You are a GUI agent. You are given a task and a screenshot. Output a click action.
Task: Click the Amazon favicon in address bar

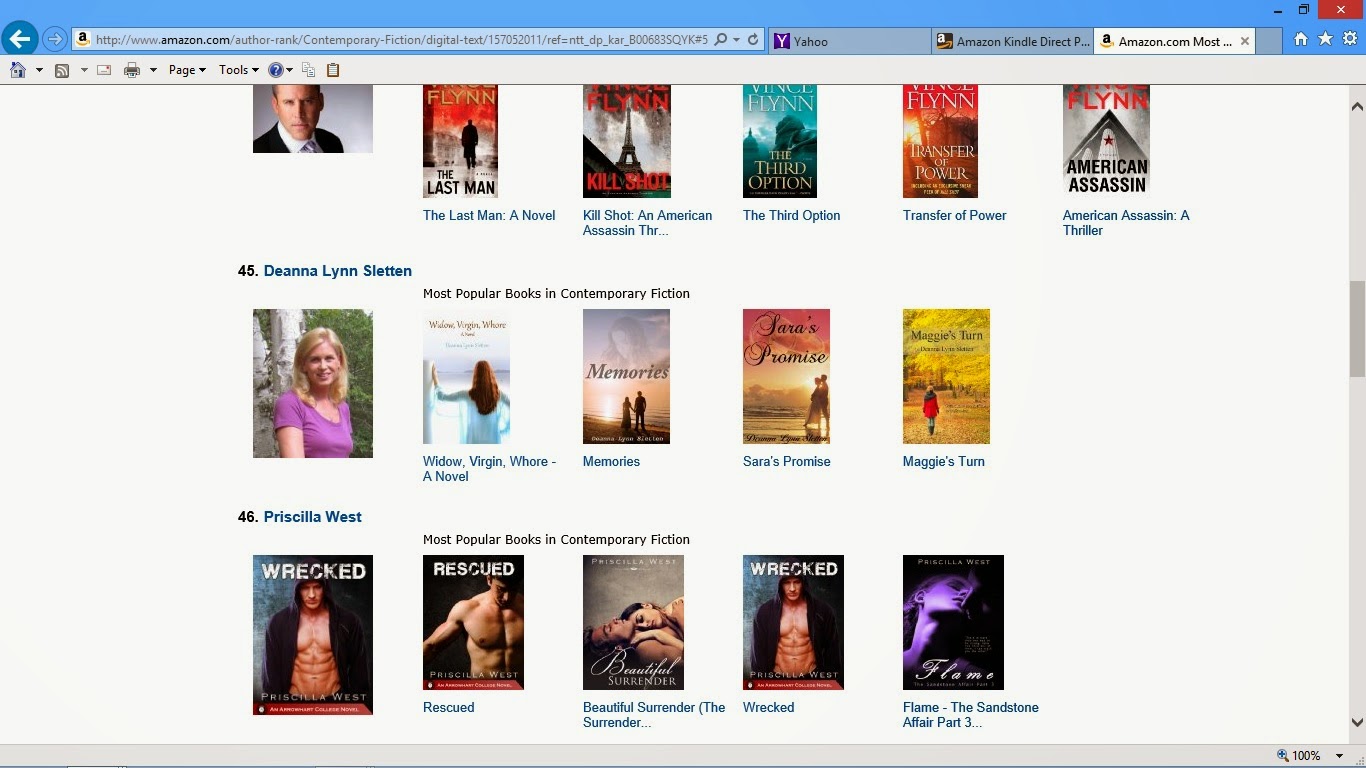tap(83, 40)
